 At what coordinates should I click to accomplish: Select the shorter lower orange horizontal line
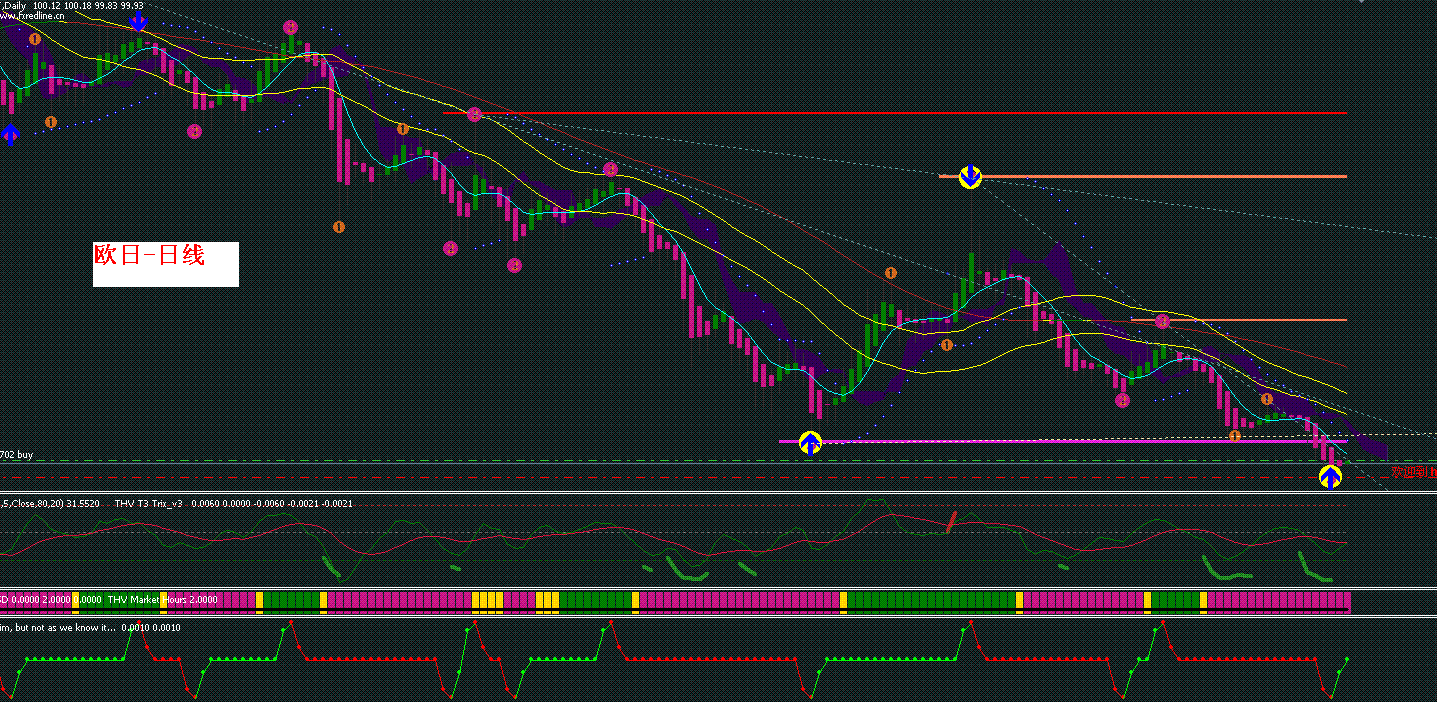[x=1239, y=320]
